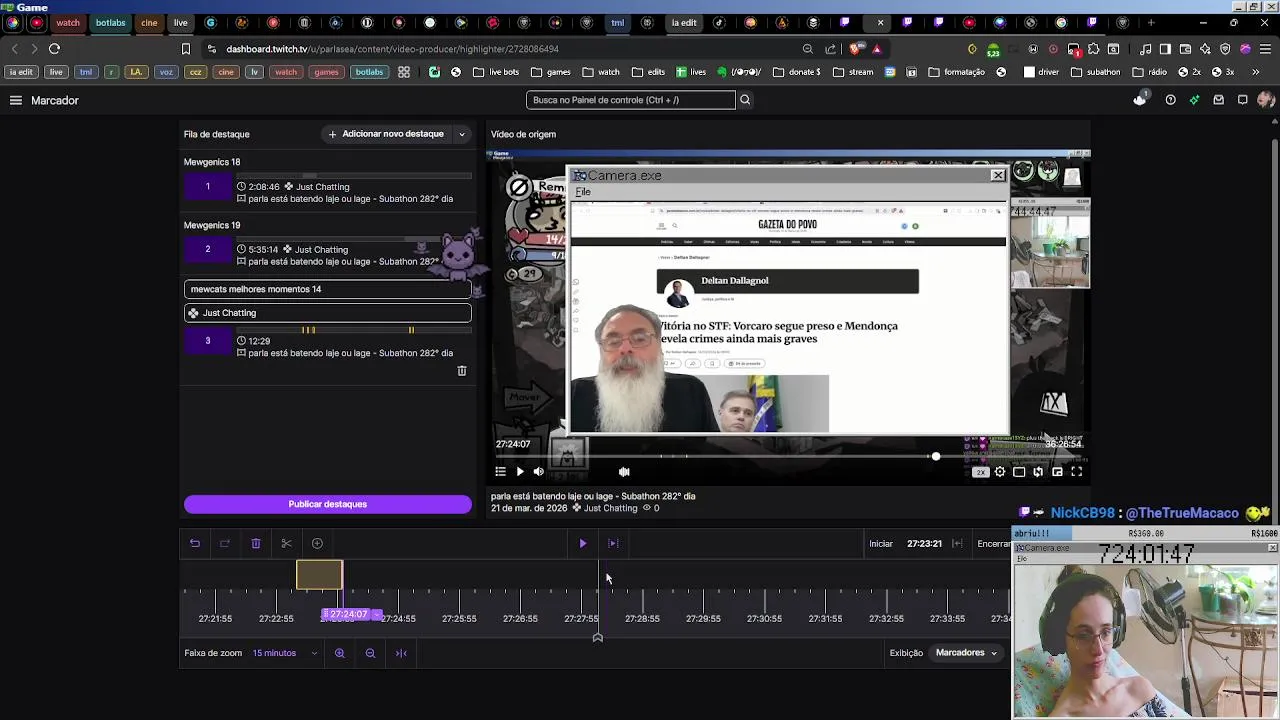Open the dashboard inbox mail icon

click(x=1219, y=100)
